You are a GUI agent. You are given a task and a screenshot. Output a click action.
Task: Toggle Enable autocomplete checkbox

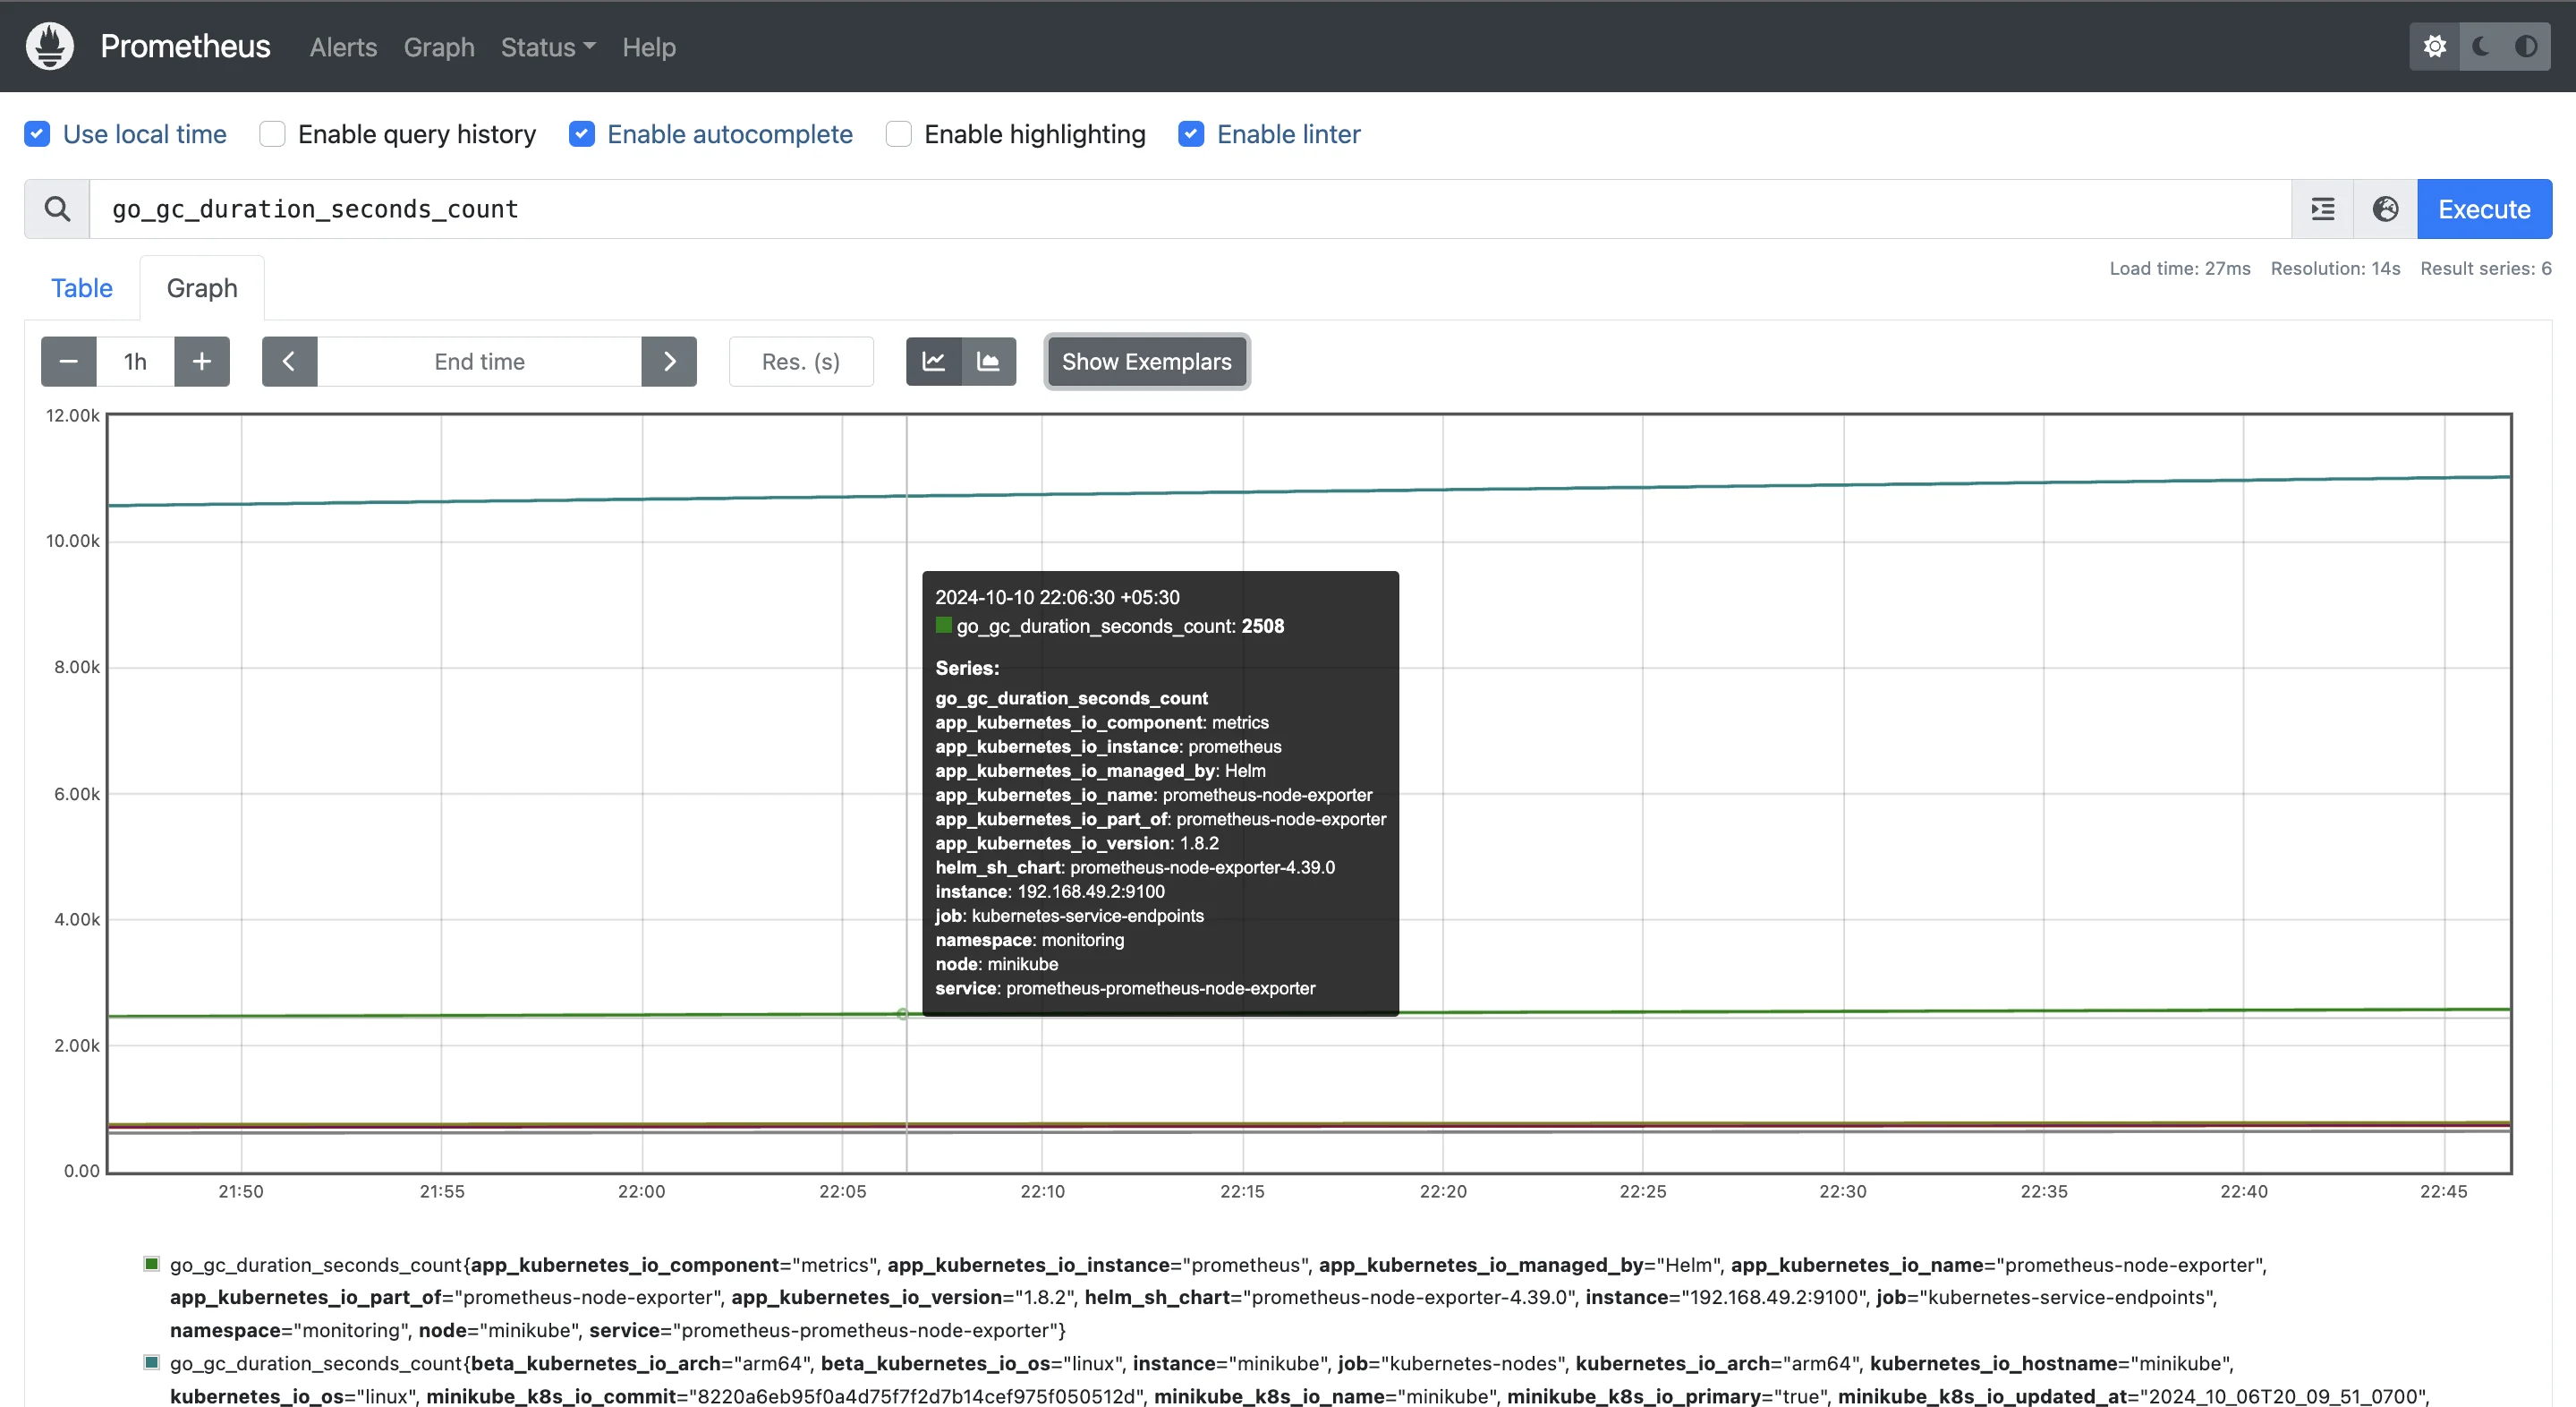point(582,134)
